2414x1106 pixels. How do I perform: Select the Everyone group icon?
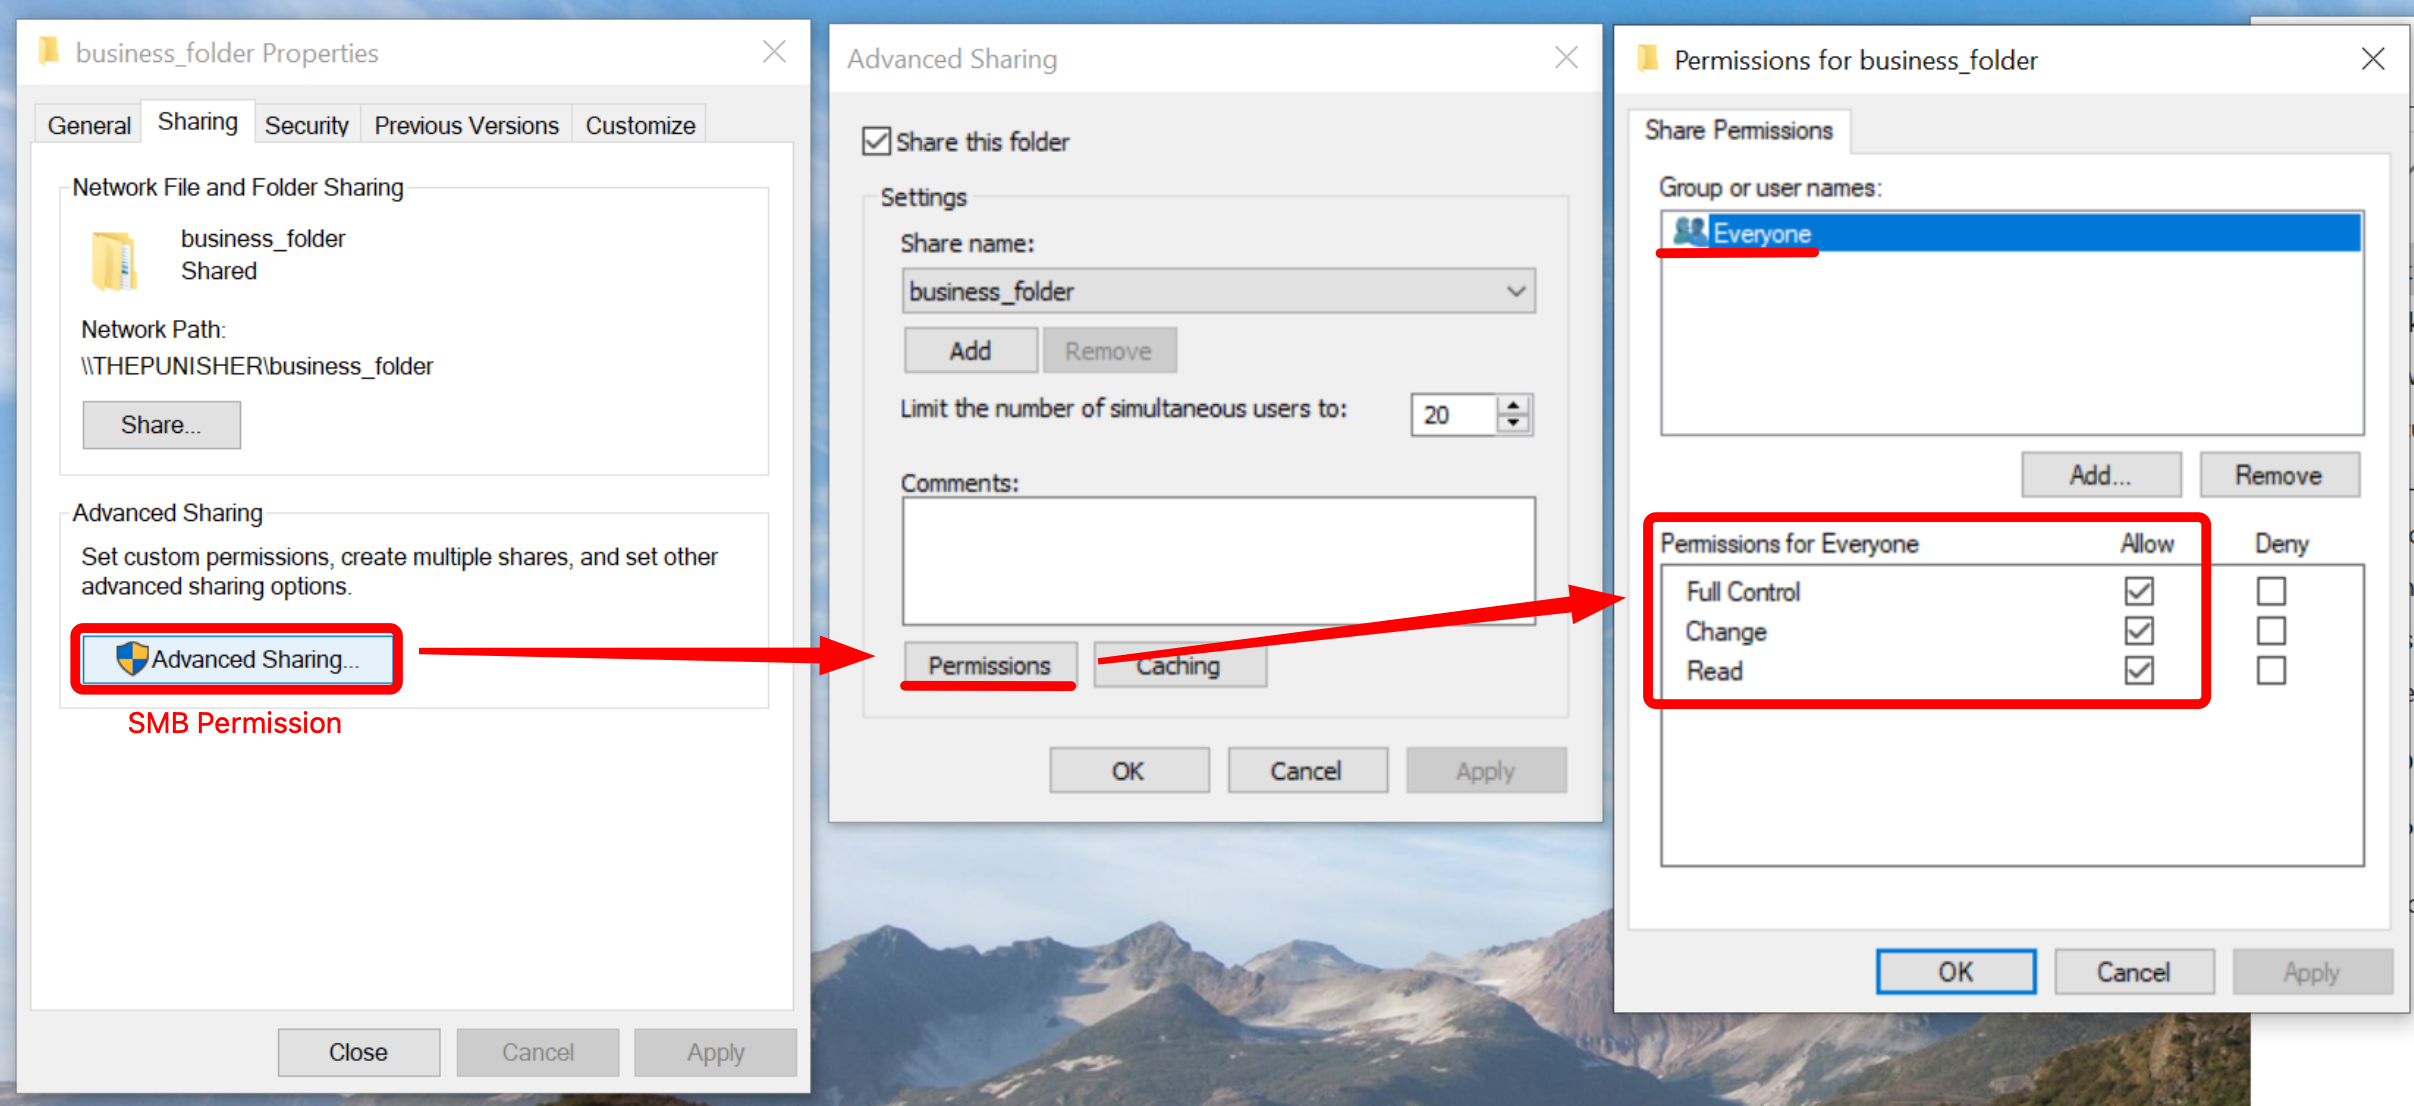(x=1690, y=232)
